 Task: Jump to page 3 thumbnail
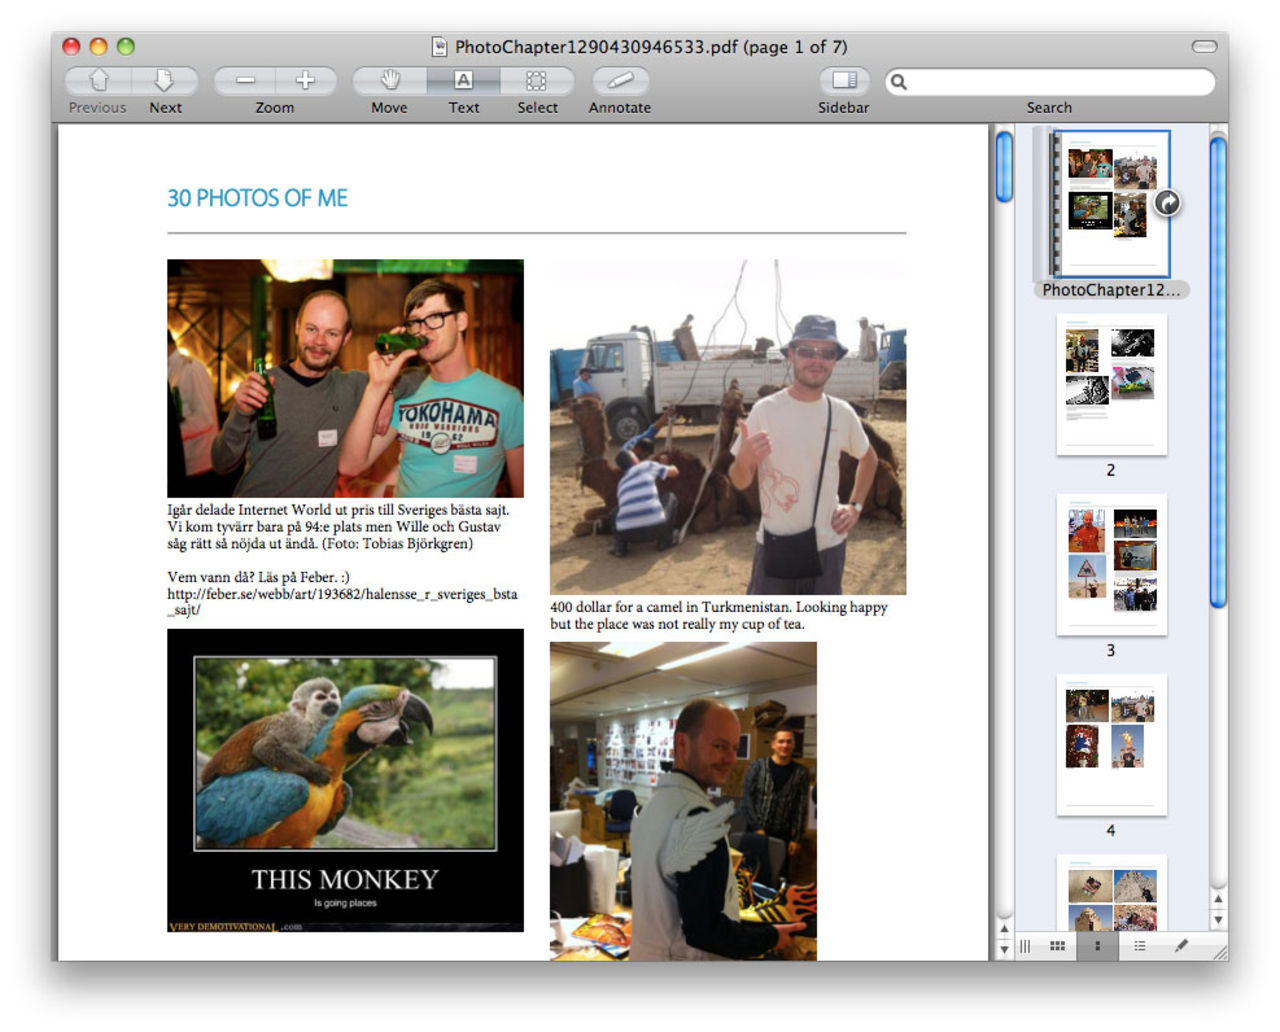[1111, 565]
